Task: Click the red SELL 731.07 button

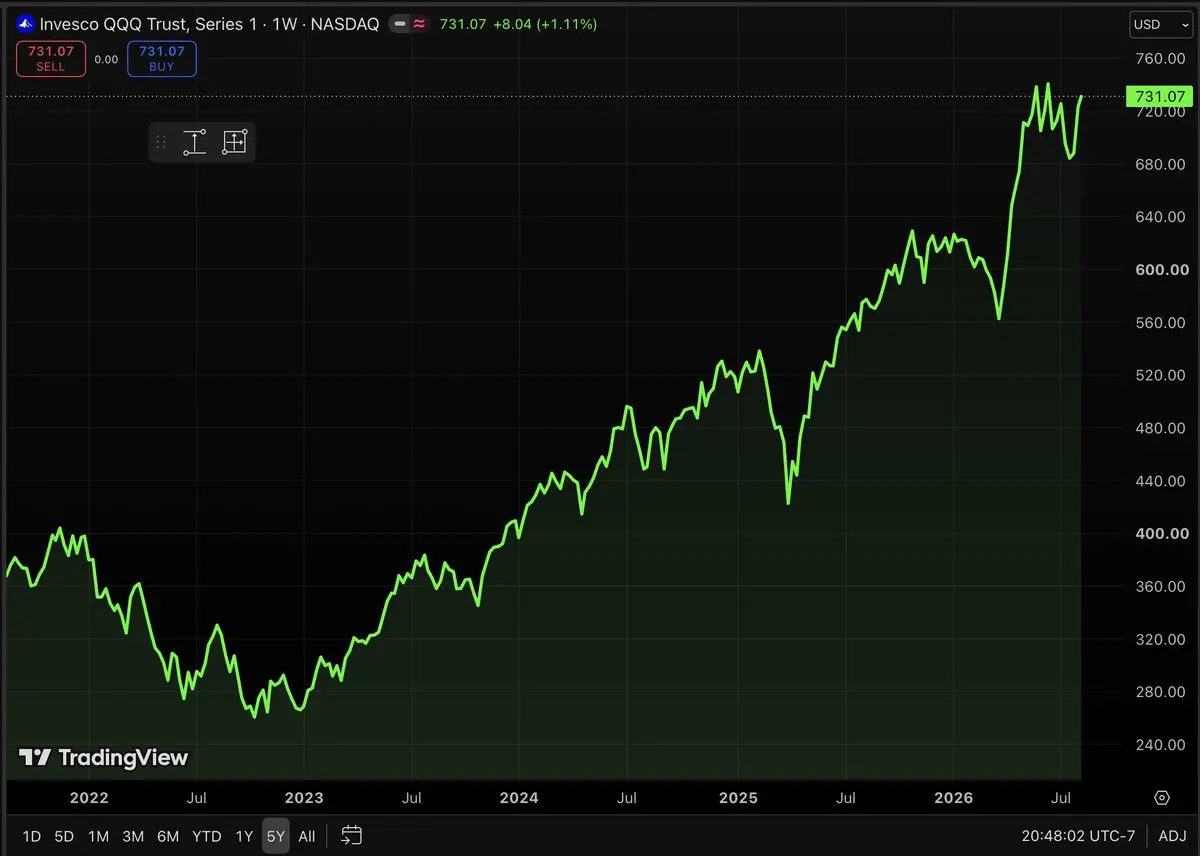Action: coord(50,59)
